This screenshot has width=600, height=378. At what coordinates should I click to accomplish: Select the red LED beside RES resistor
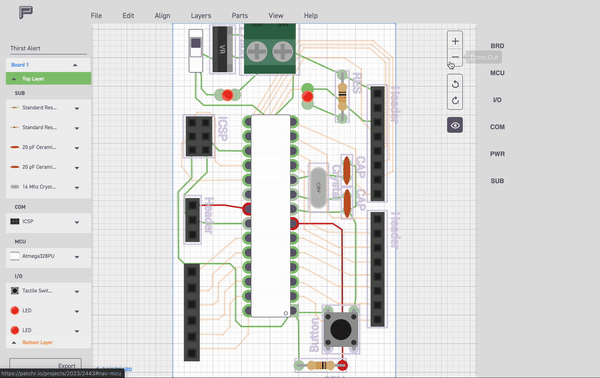click(x=307, y=96)
